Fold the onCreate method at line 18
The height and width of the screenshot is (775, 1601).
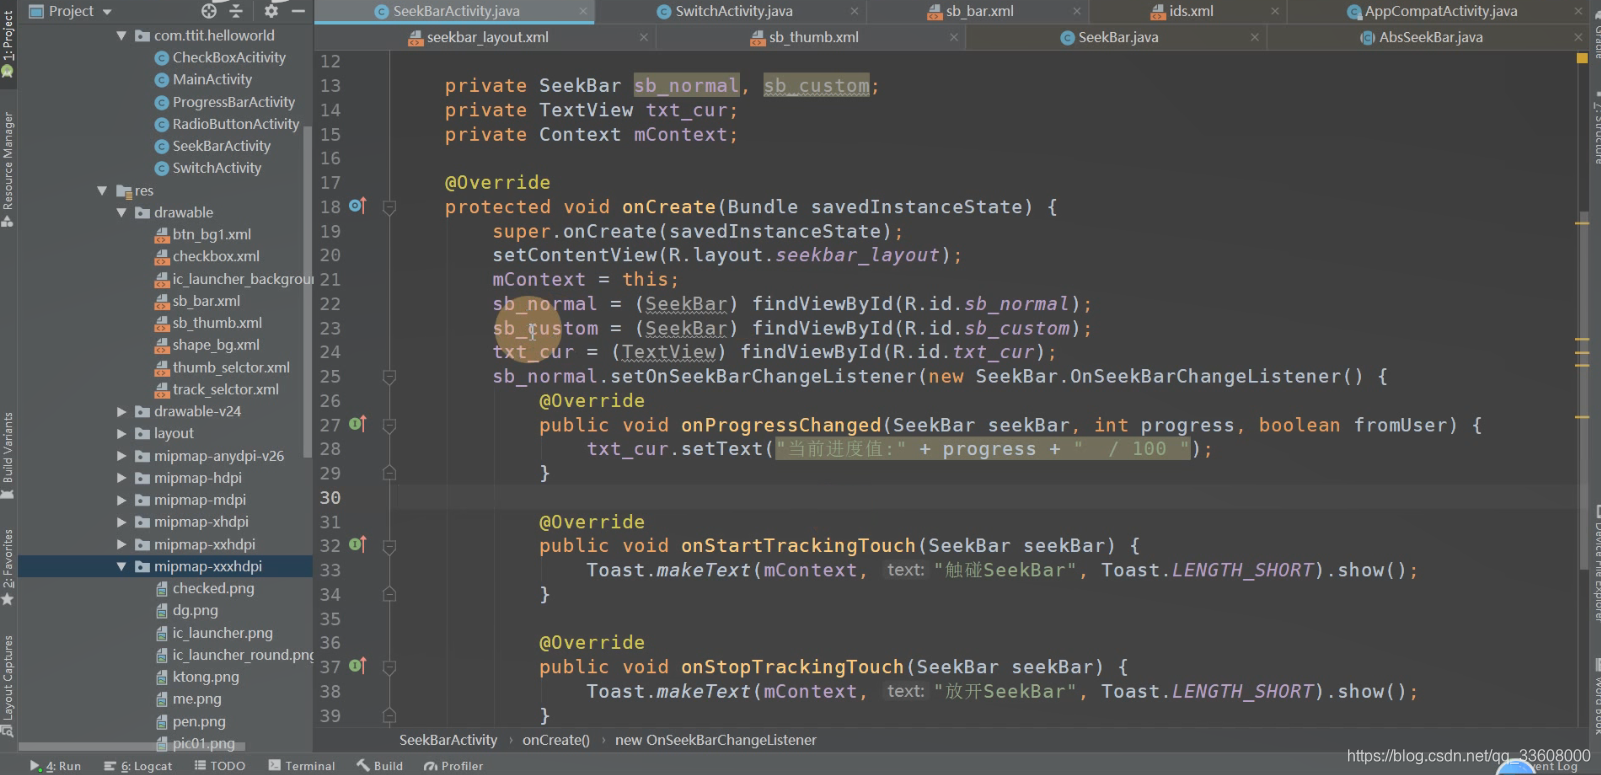point(389,207)
